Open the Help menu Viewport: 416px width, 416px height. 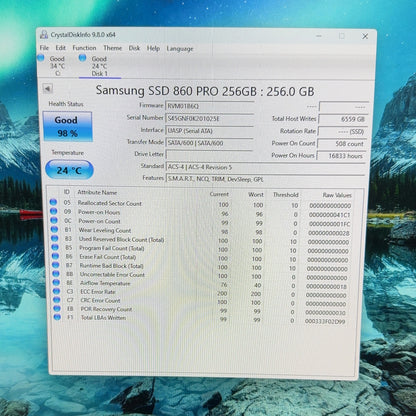[x=153, y=48]
